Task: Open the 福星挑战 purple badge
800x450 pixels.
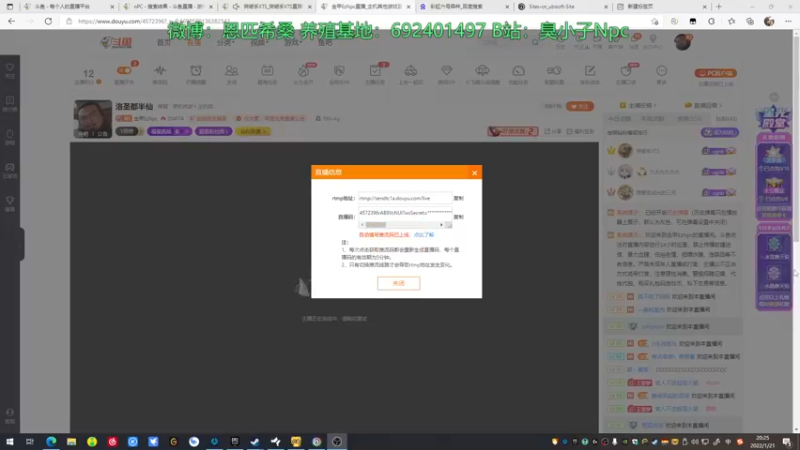Action: click(x=169, y=131)
